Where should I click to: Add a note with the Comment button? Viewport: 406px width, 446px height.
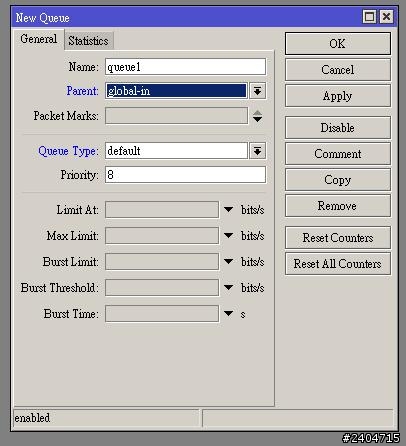tap(338, 154)
